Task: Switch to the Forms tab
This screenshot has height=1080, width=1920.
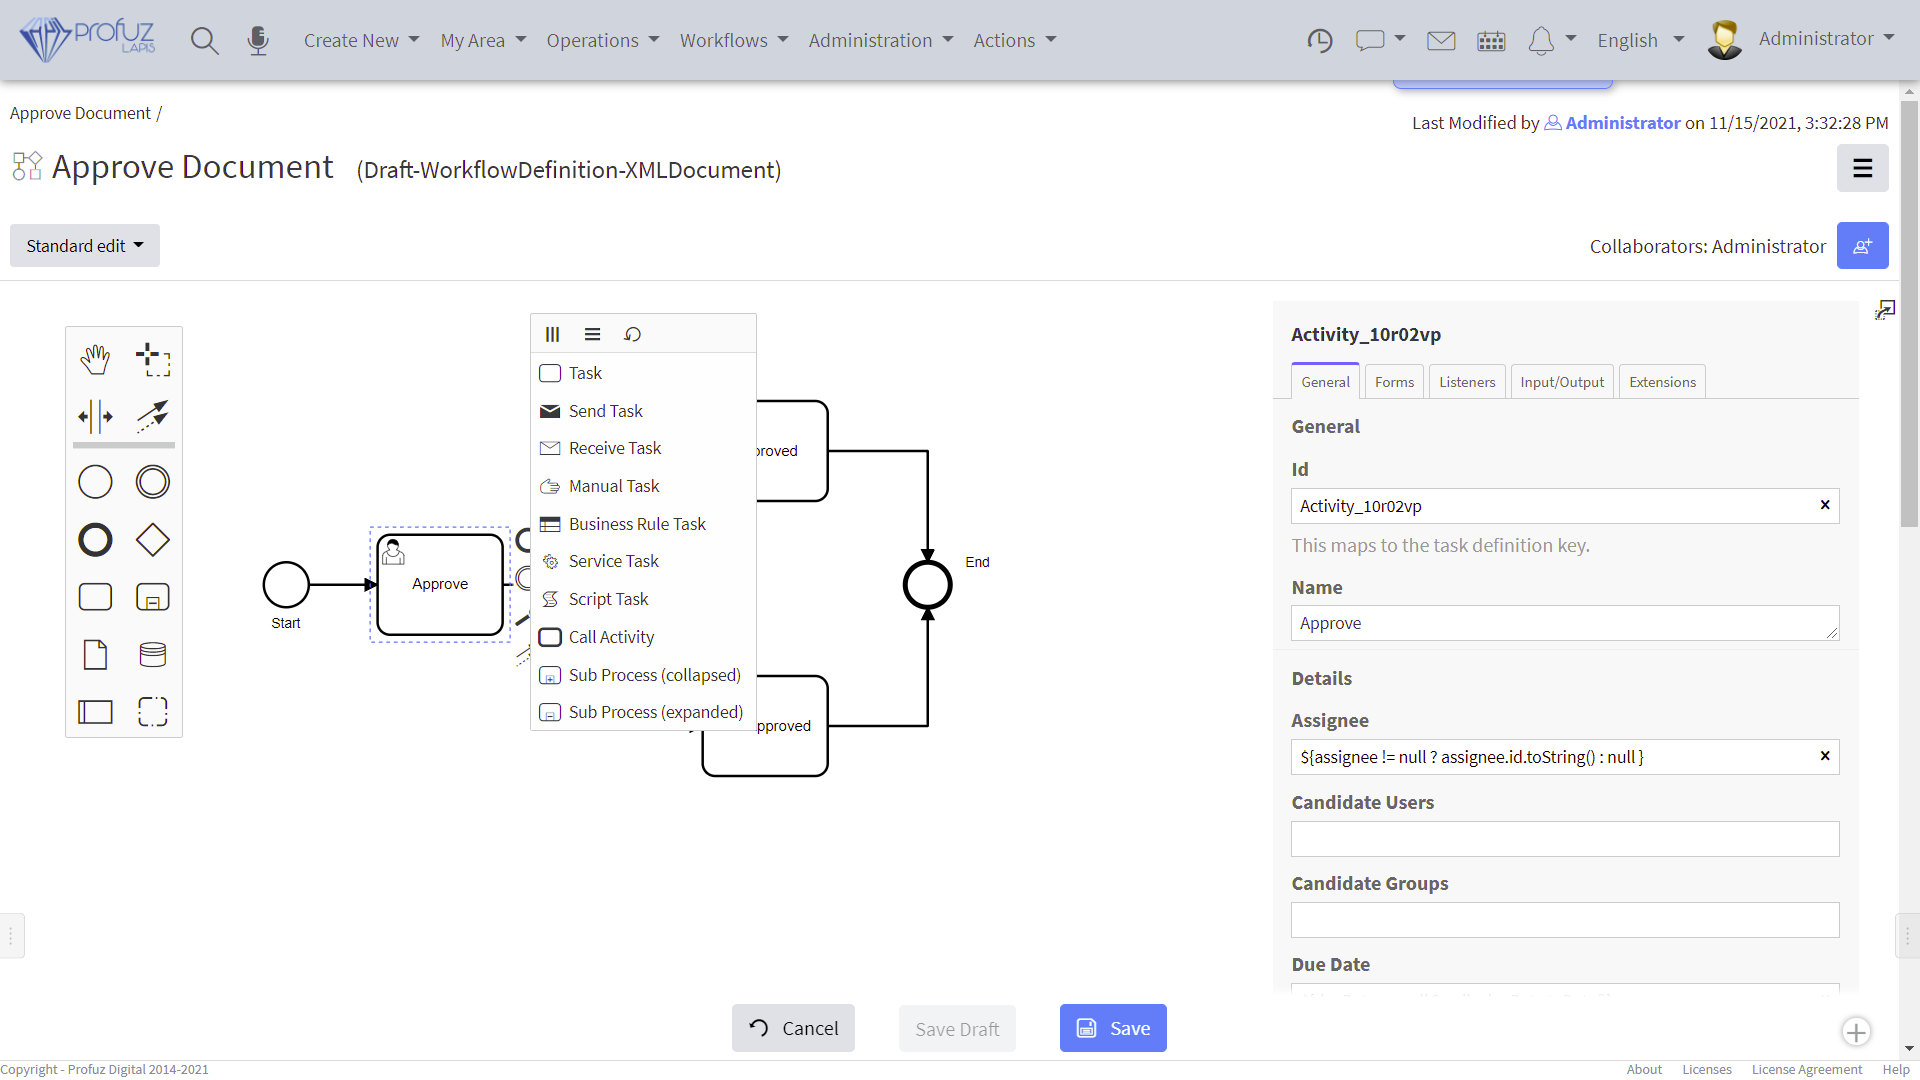Action: click(x=1394, y=381)
